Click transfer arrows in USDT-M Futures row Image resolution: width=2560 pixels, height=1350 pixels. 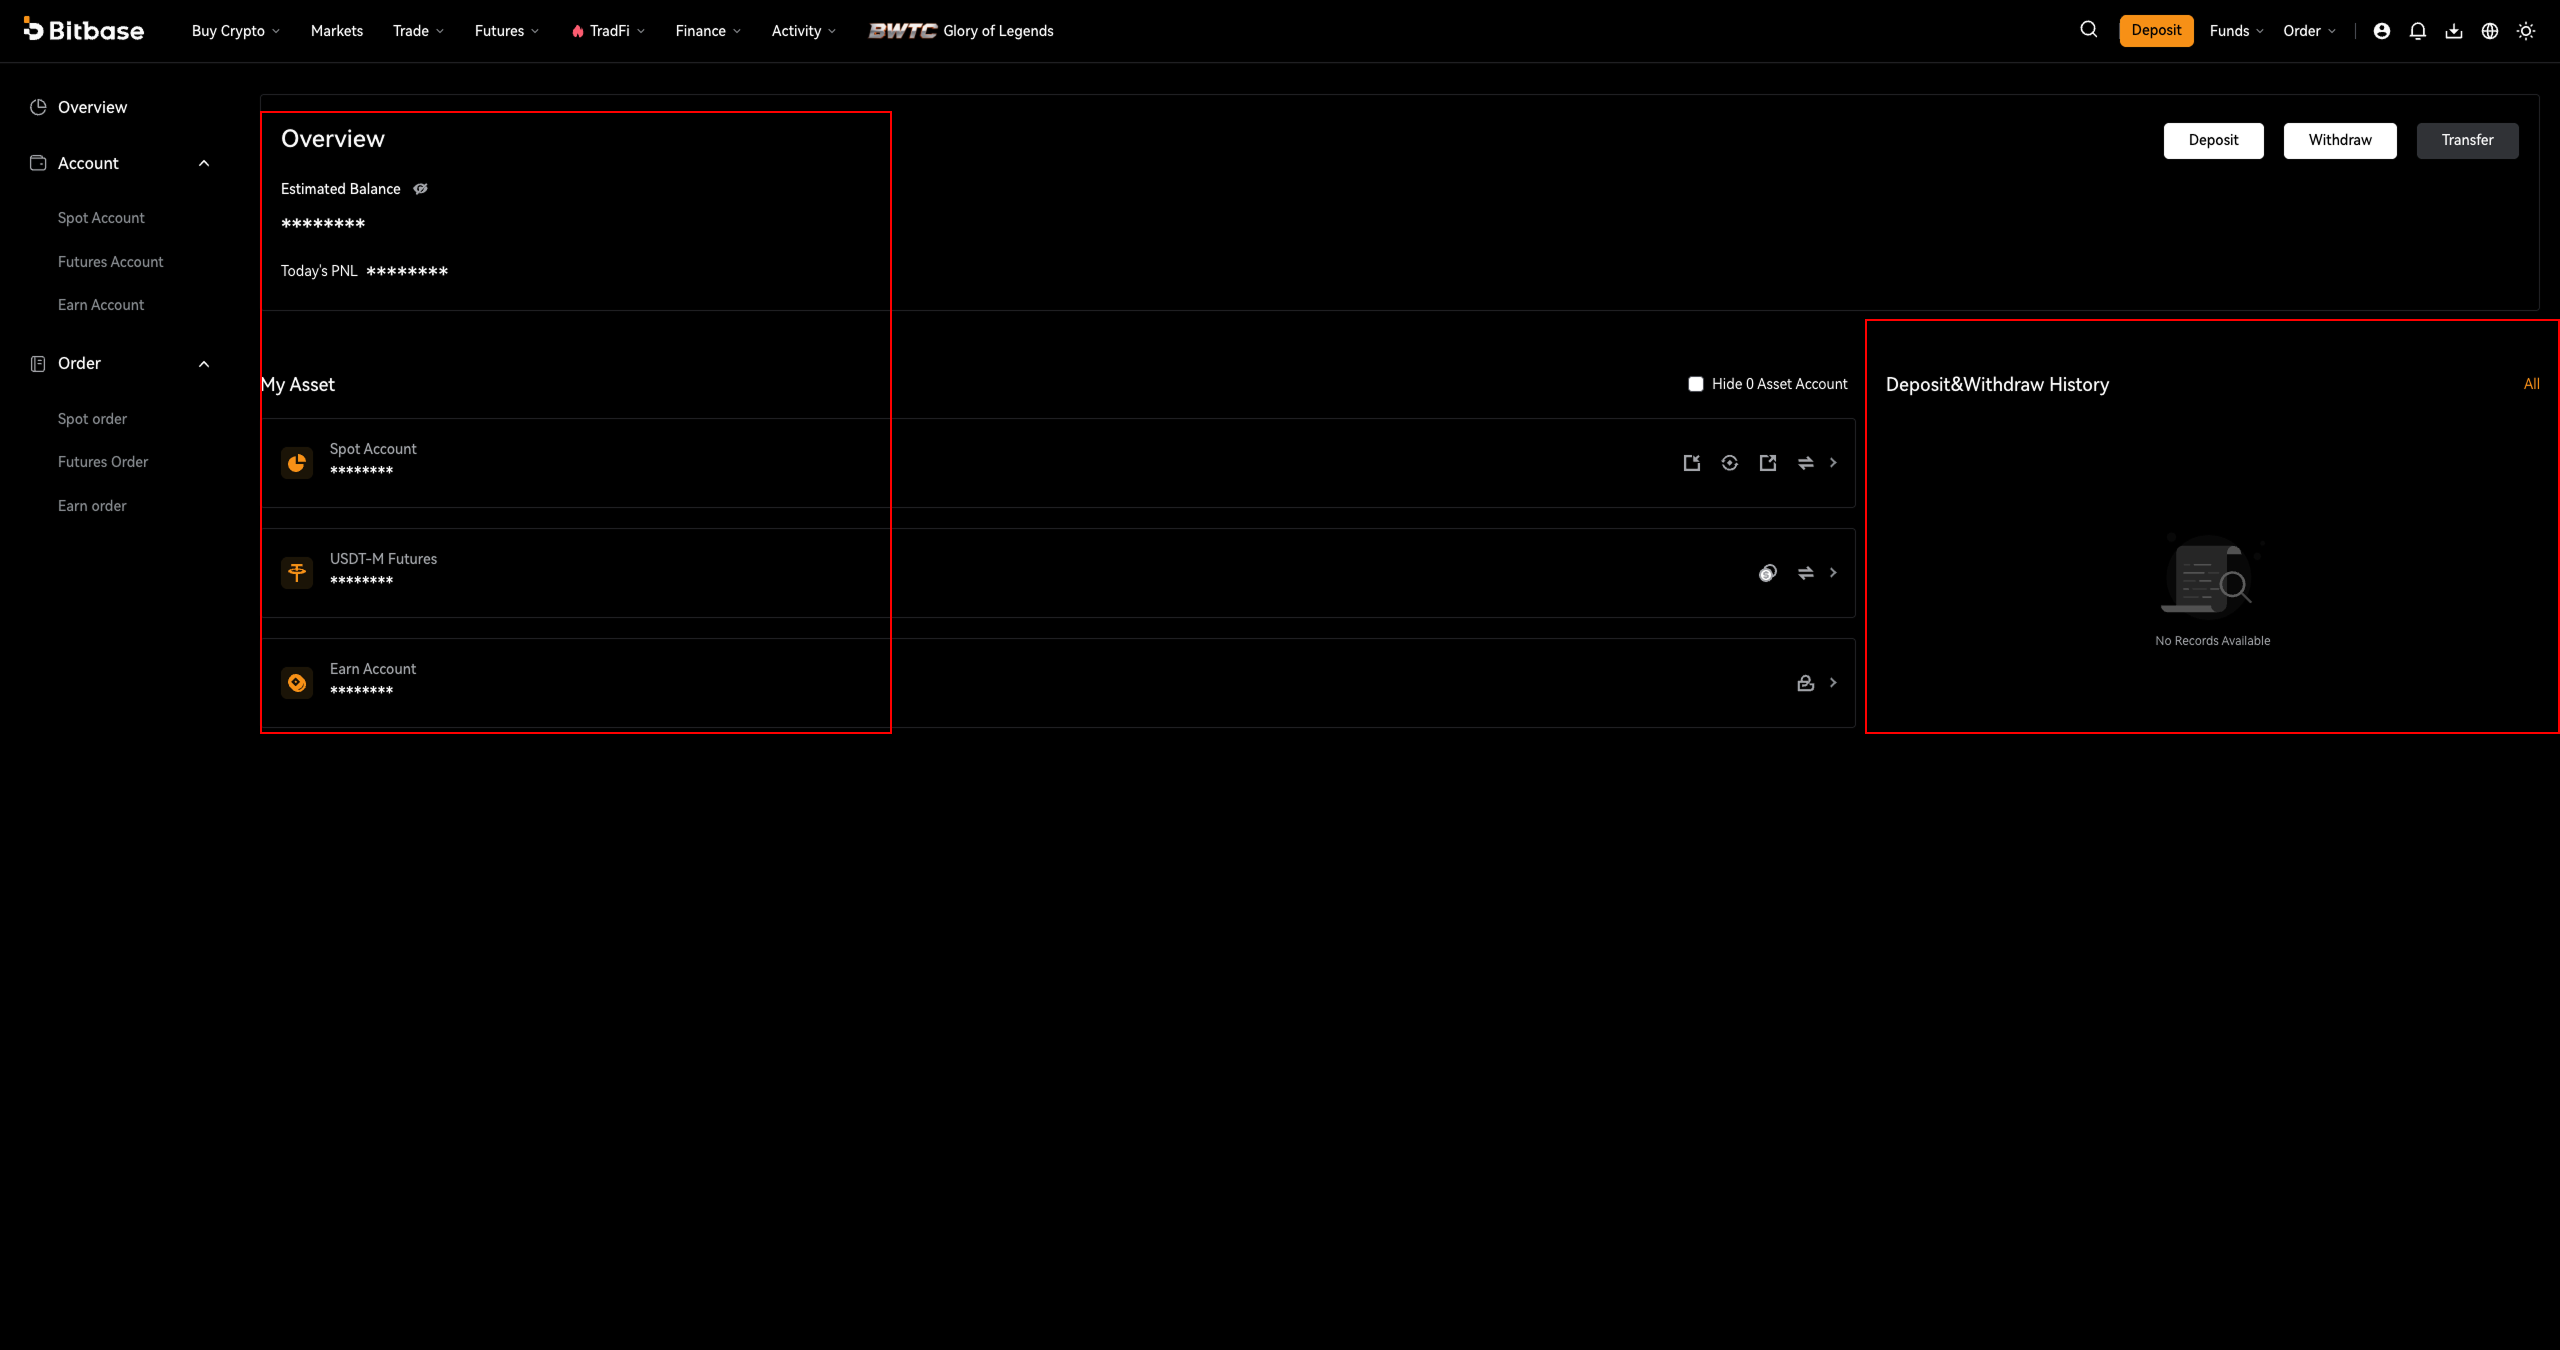(1806, 573)
